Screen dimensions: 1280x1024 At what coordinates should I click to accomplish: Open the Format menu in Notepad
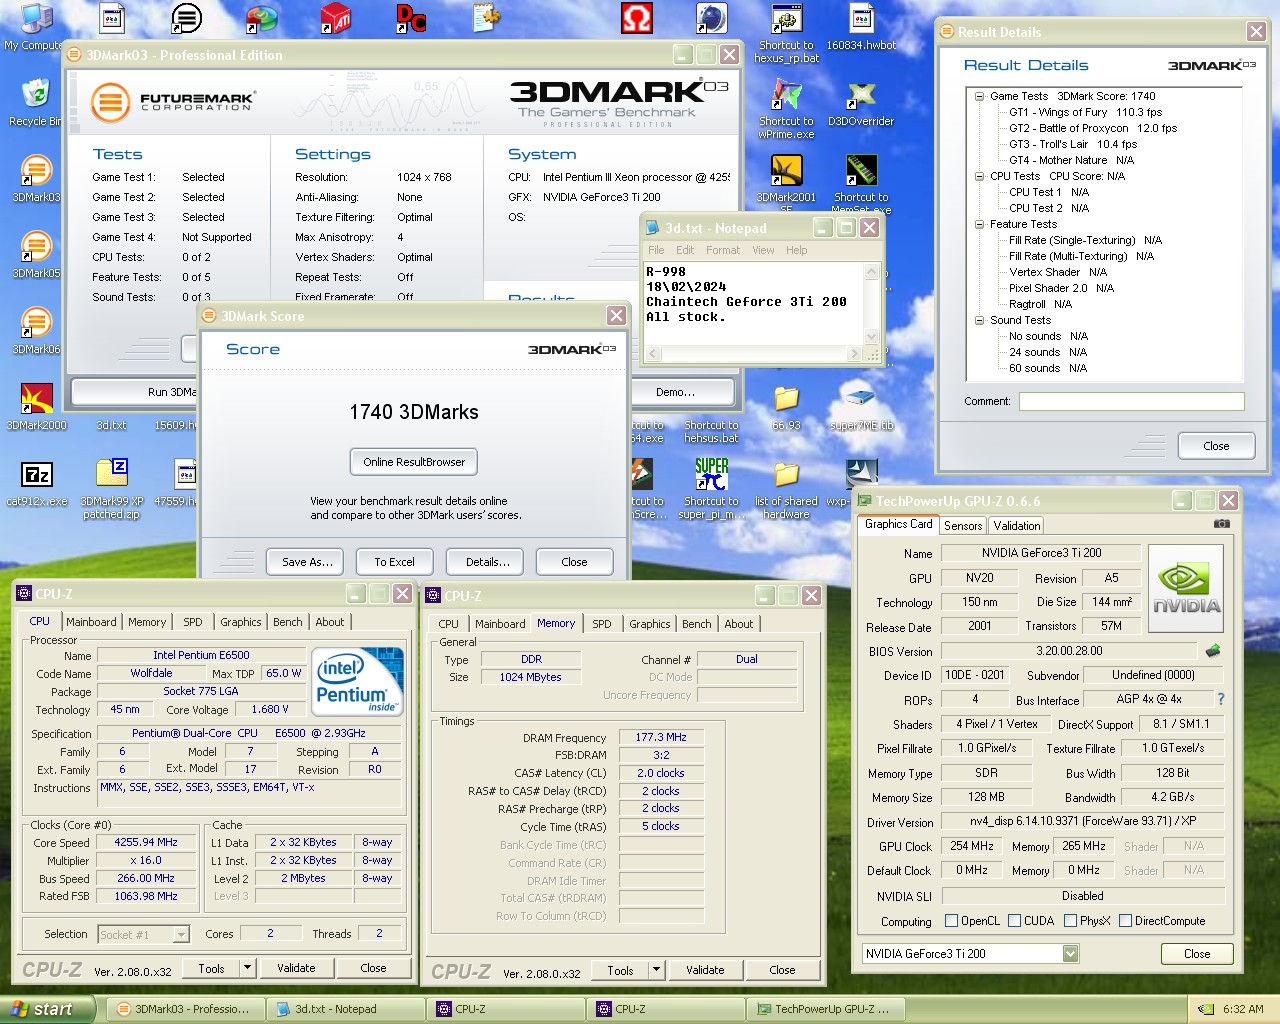pos(723,250)
